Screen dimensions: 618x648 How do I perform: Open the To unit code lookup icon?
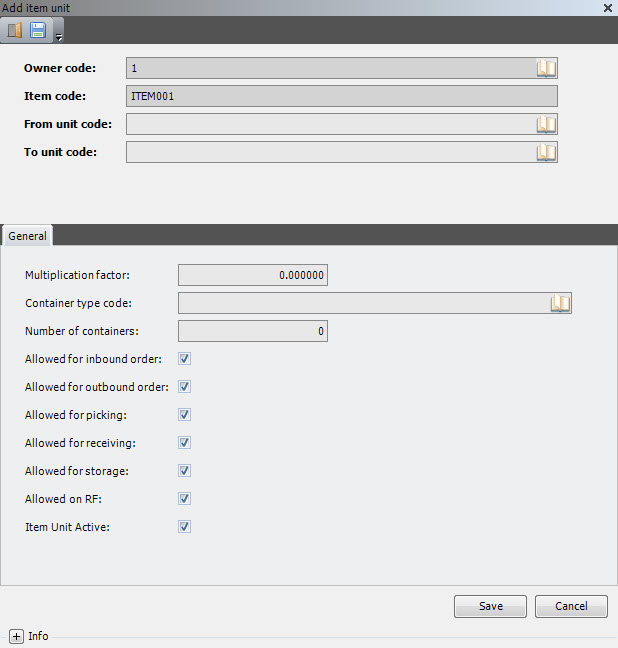546,152
